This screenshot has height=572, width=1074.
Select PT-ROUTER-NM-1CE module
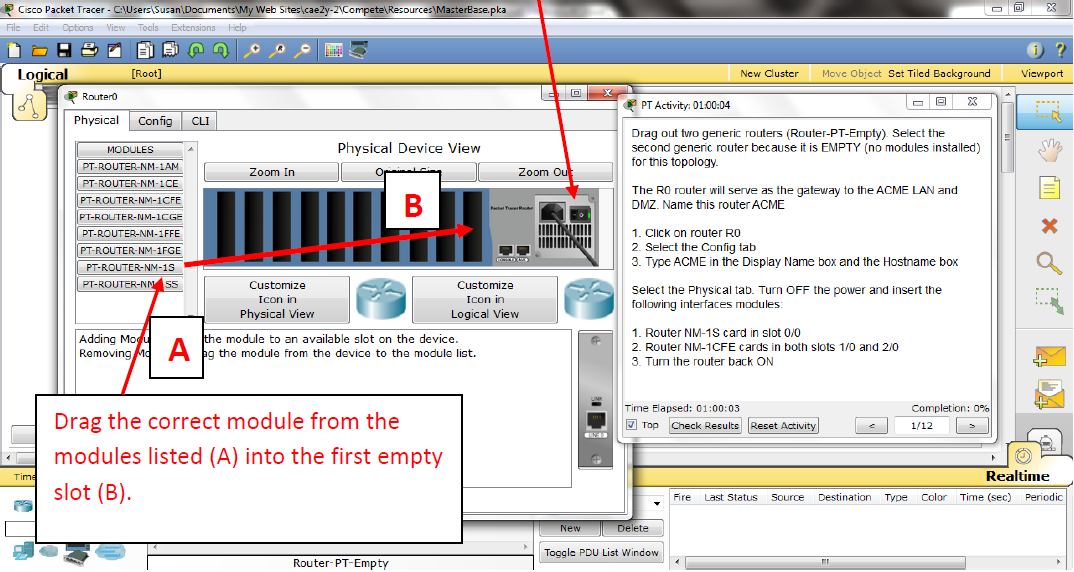(130, 184)
